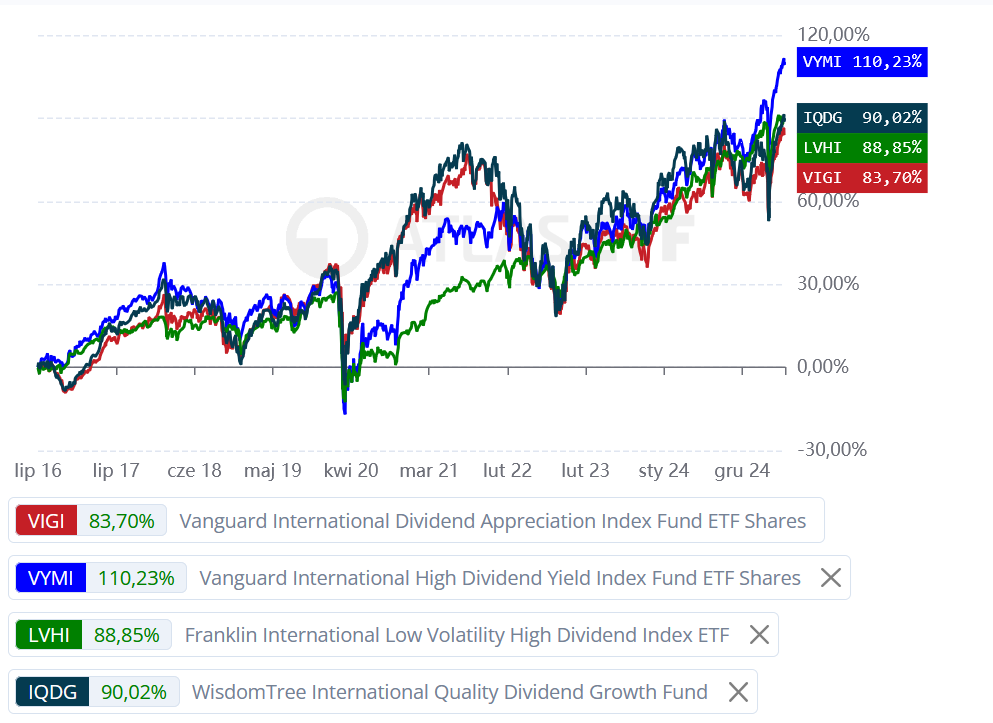Click the LVHI 88,85% chart end label

(x=862, y=148)
